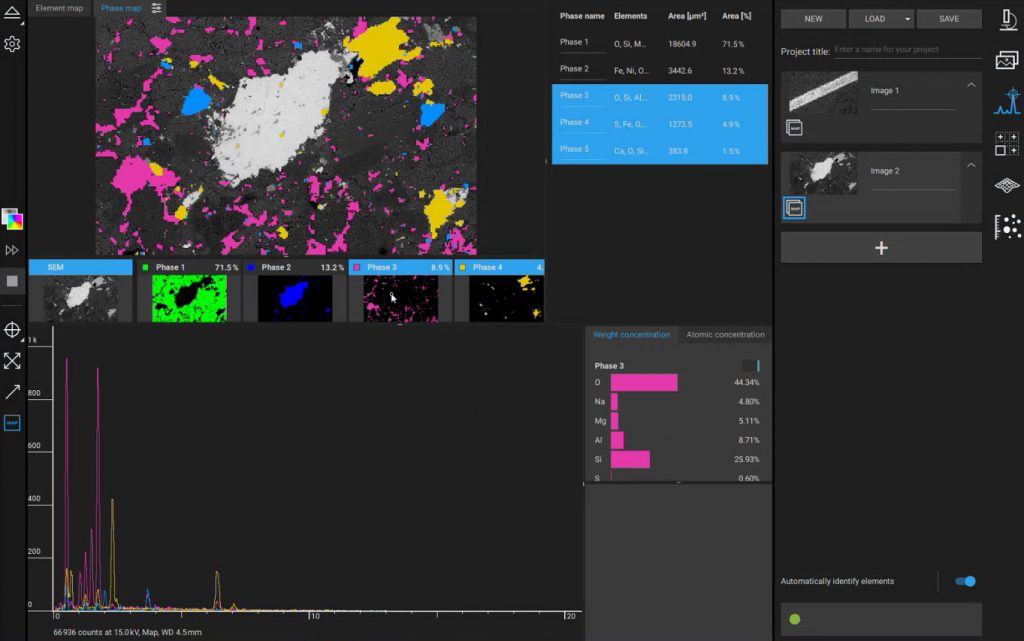
Task: Open the particle size analysis icon
Action: click(1007, 227)
